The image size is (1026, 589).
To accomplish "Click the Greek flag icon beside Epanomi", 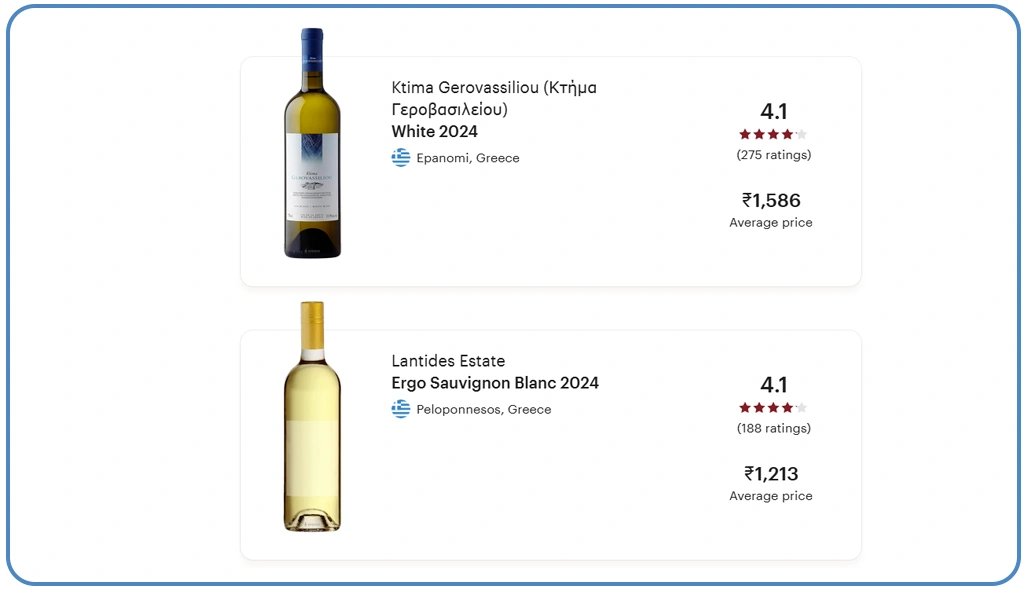I will pos(401,158).
